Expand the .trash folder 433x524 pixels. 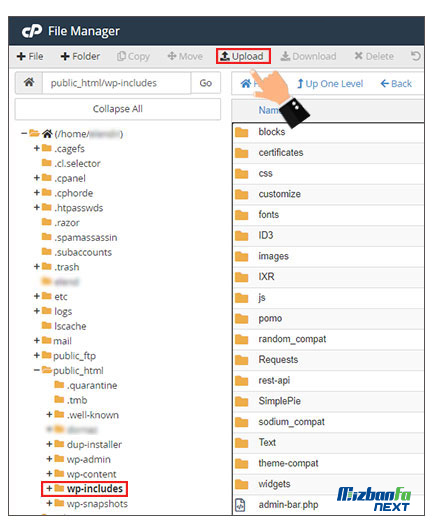click(x=37, y=267)
